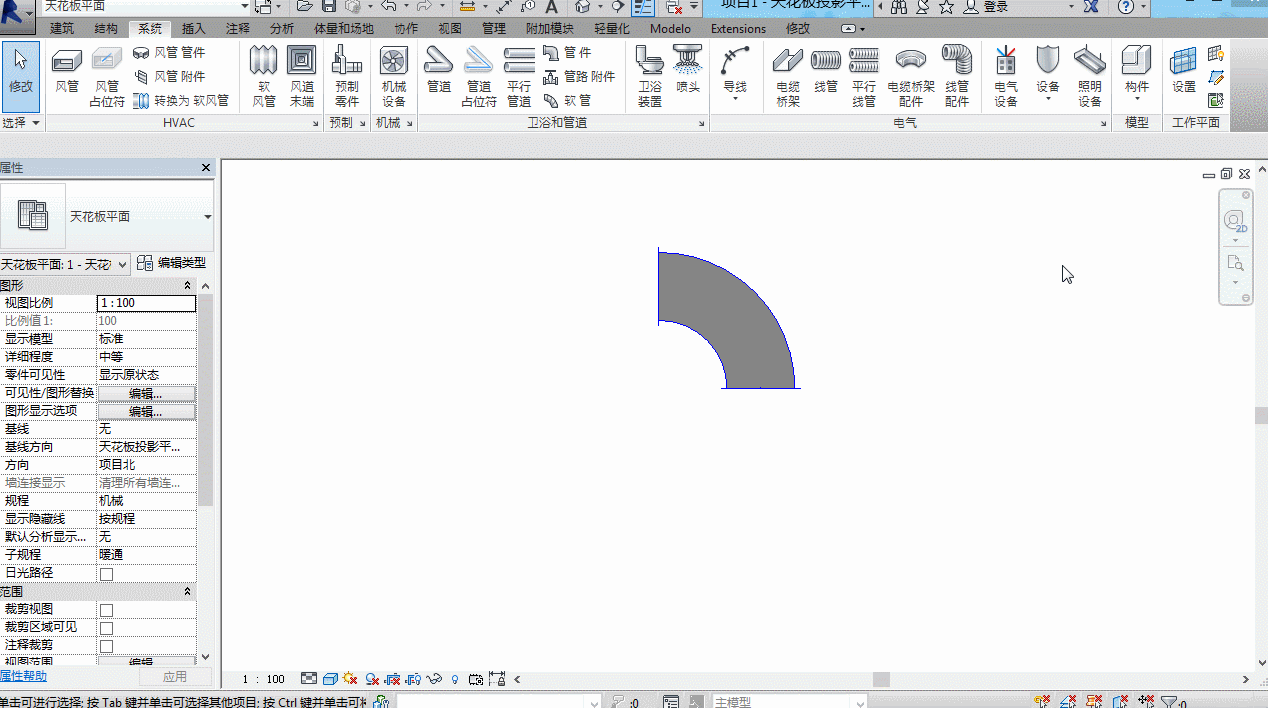Click the 软管 flex pipe tool
This screenshot has height=708, width=1268.
tap(567, 100)
